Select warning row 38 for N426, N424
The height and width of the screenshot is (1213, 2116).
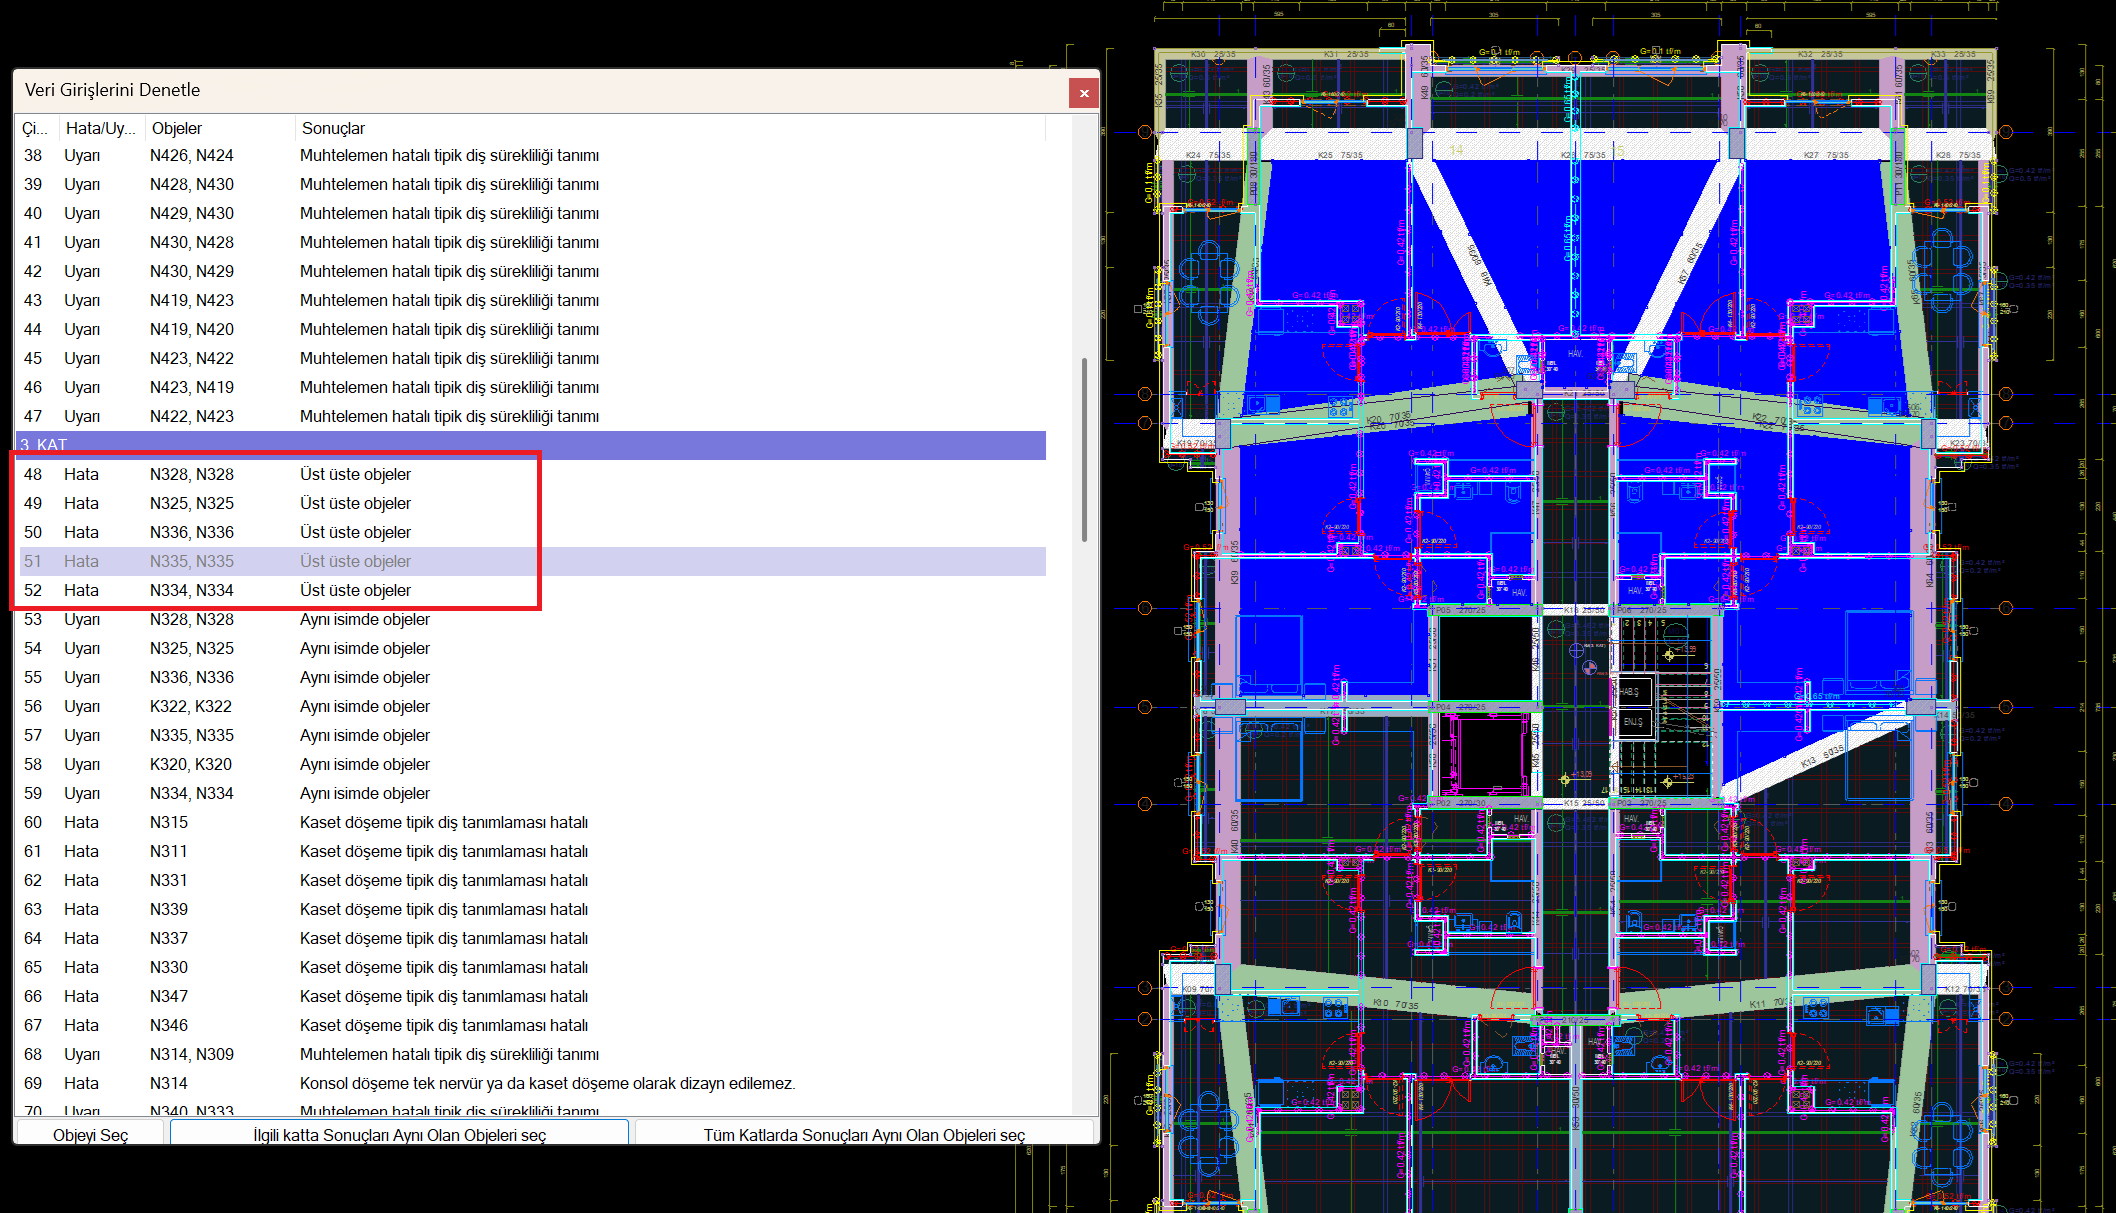192,155
